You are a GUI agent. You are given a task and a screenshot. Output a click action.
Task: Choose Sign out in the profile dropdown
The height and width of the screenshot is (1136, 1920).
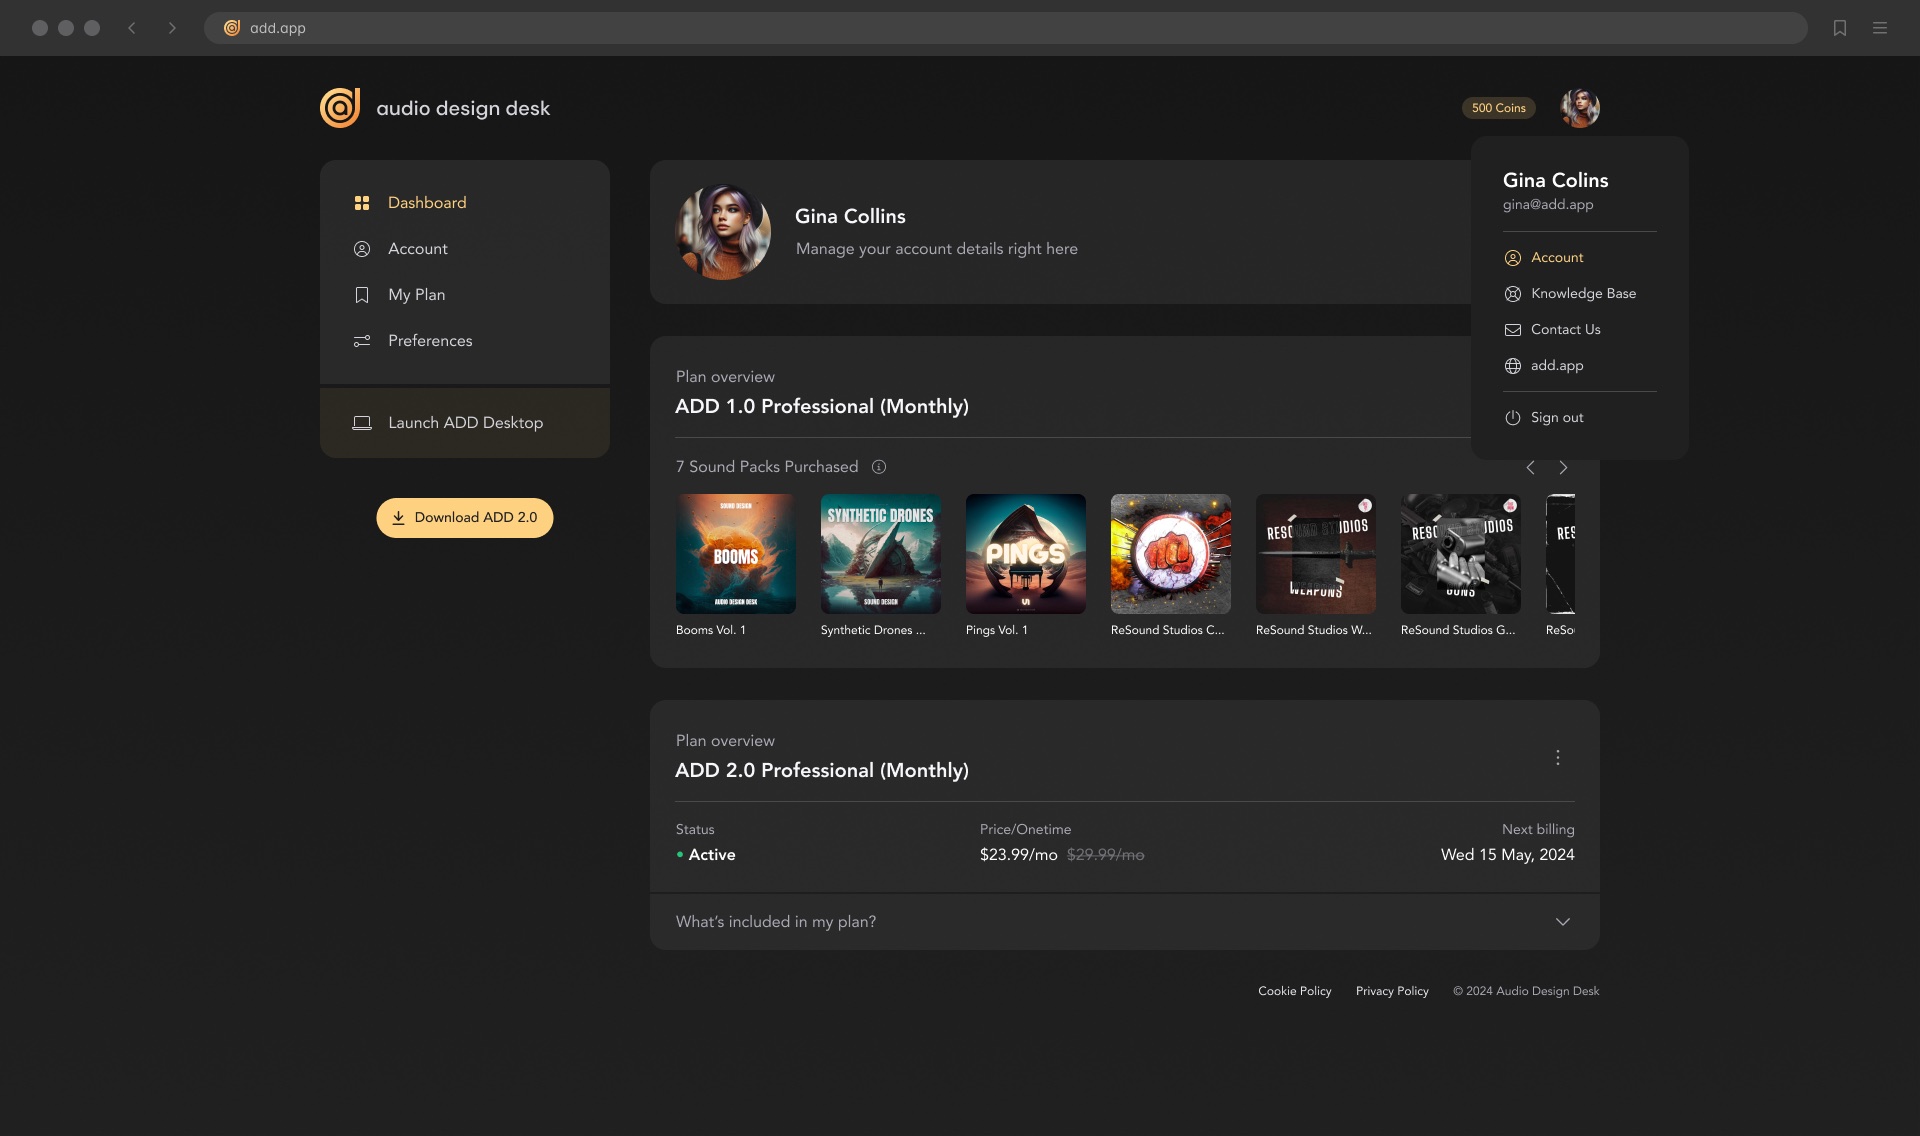coord(1557,418)
